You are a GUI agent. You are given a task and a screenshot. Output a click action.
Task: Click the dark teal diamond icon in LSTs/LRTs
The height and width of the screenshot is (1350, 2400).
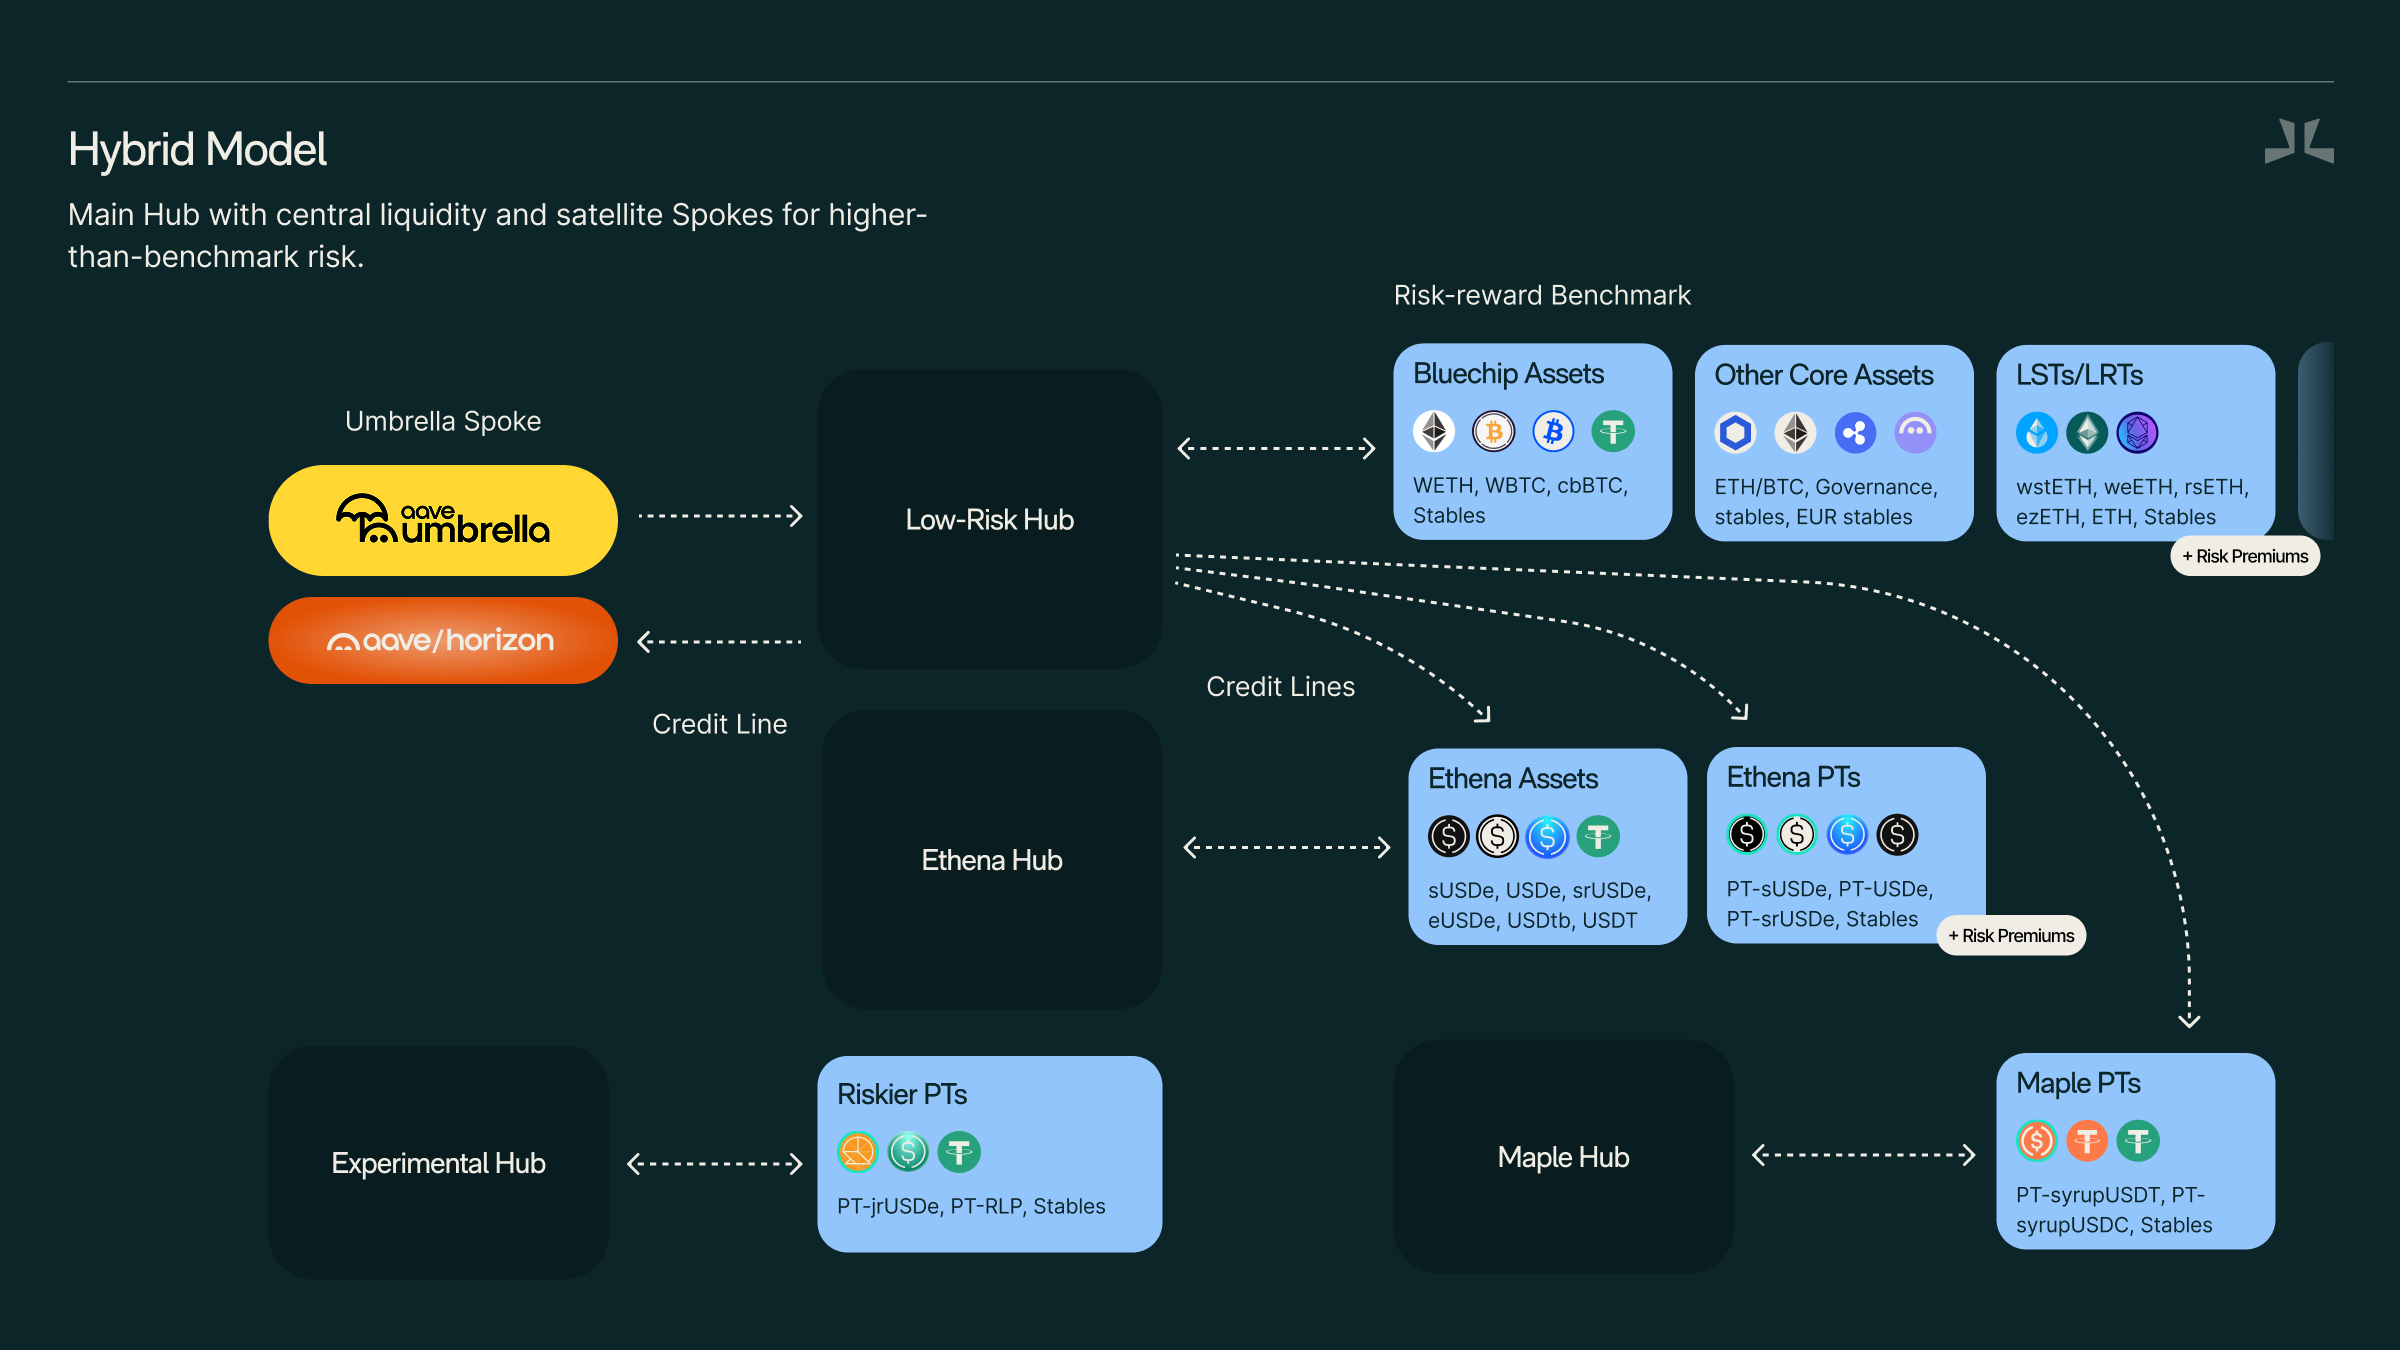(2087, 433)
